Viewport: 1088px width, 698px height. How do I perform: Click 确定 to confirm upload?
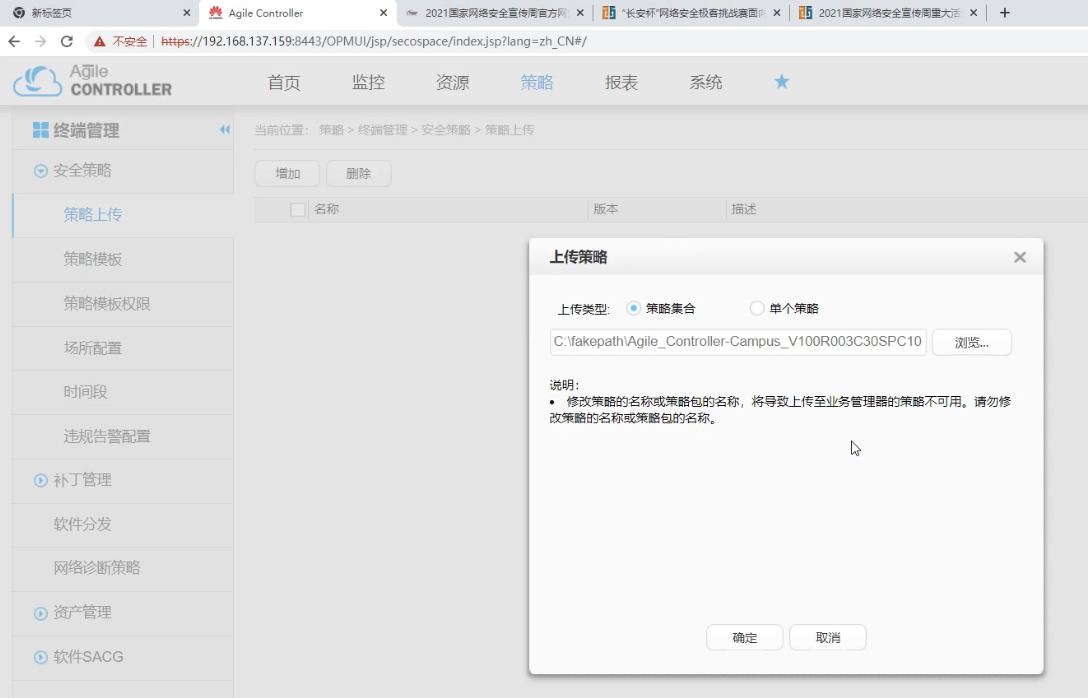click(745, 637)
